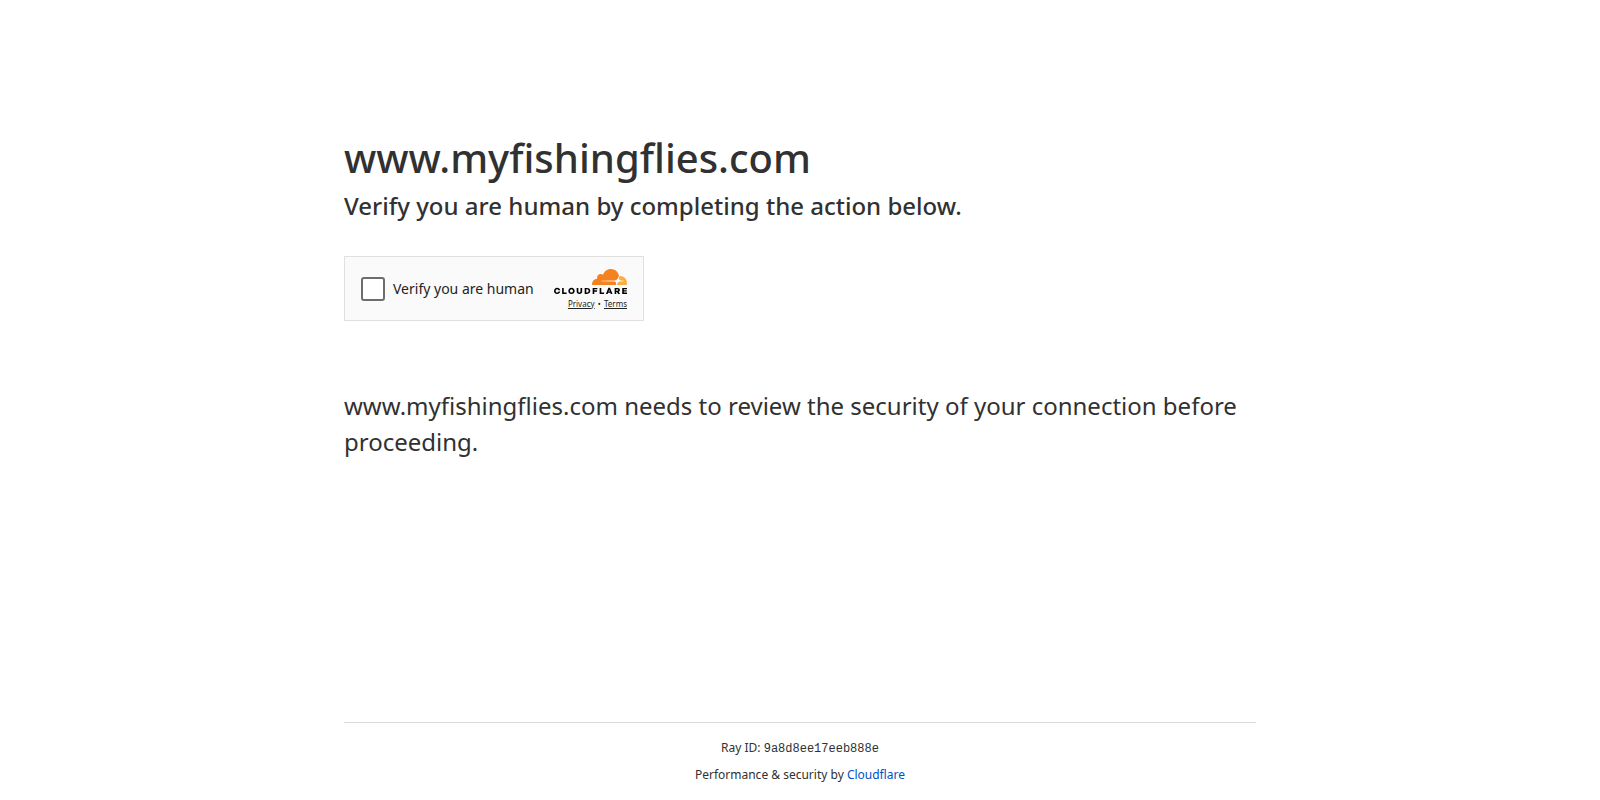Click the domain name inside the security paragraph
This screenshot has height=800, width=1600.
pyautogui.click(x=480, y=407)
